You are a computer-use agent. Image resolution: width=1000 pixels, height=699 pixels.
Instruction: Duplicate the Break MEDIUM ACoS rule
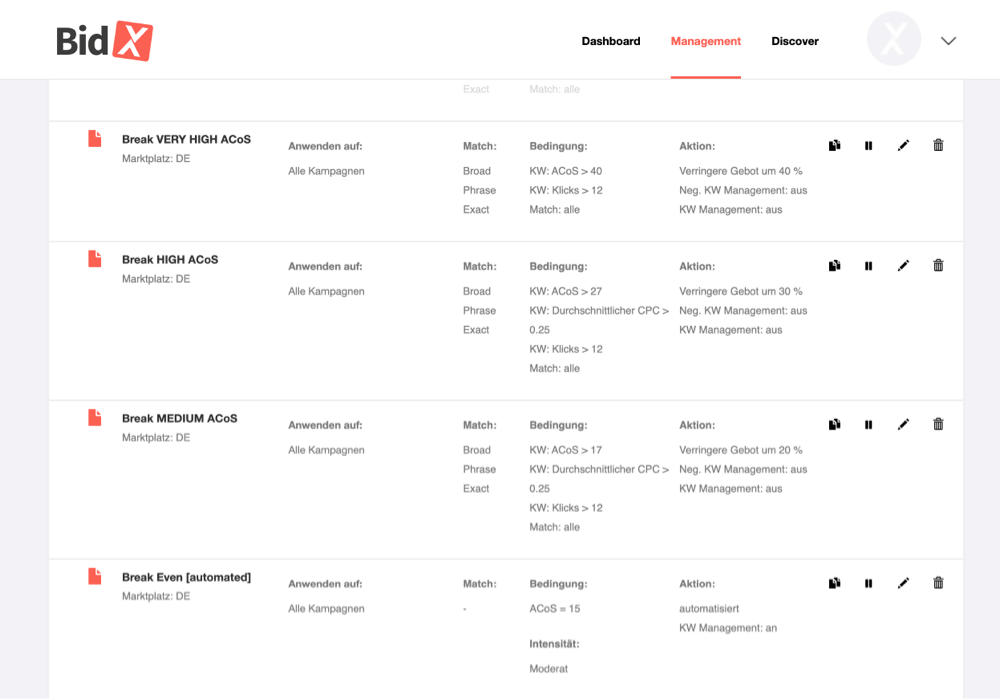(834, 424)
